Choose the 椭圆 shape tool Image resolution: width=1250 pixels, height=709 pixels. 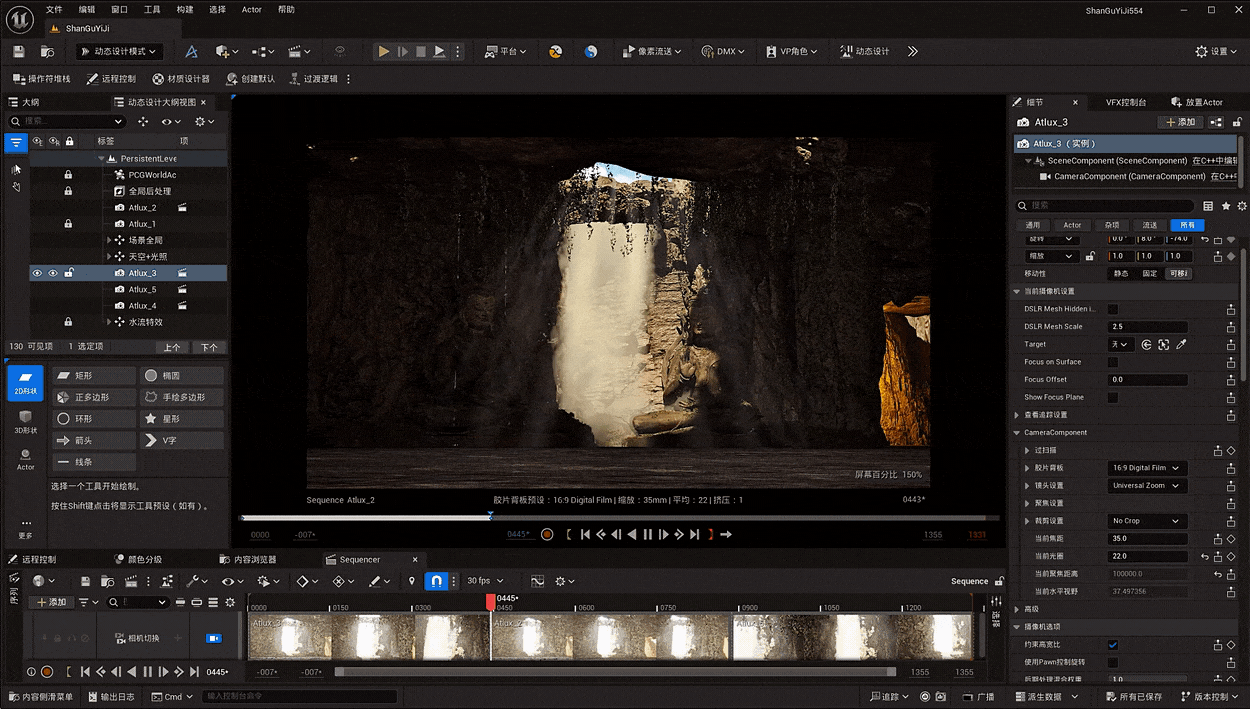point(181,376)
